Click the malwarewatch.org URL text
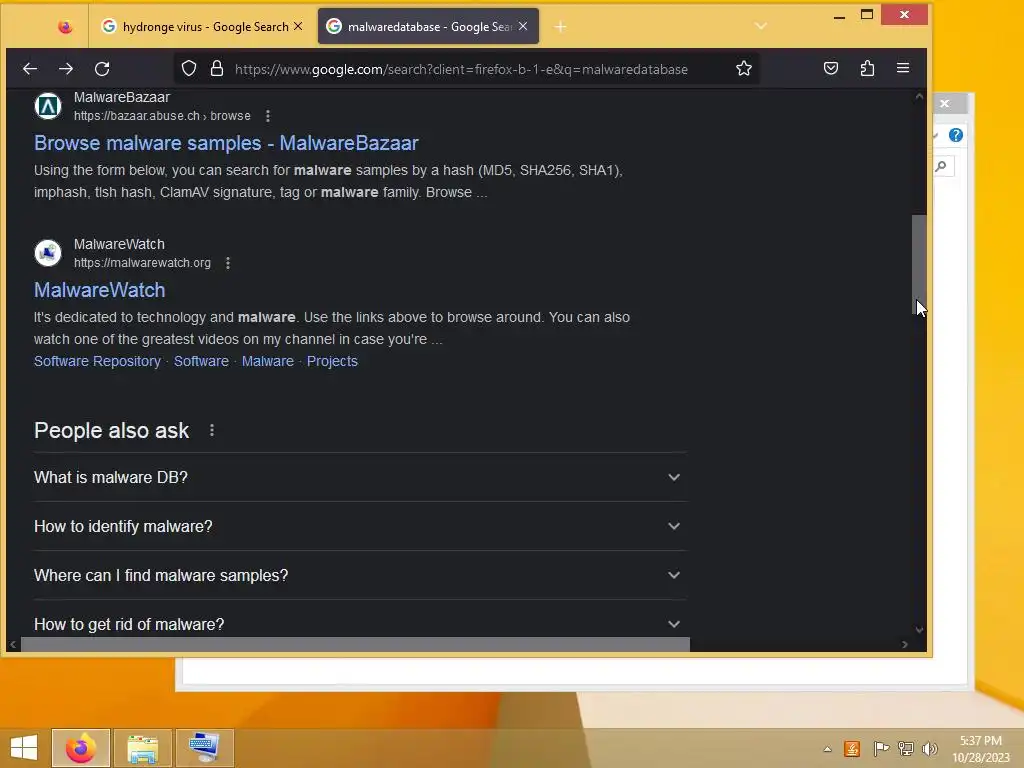This screenshot has height=768, width=1024. coord(142,263)
